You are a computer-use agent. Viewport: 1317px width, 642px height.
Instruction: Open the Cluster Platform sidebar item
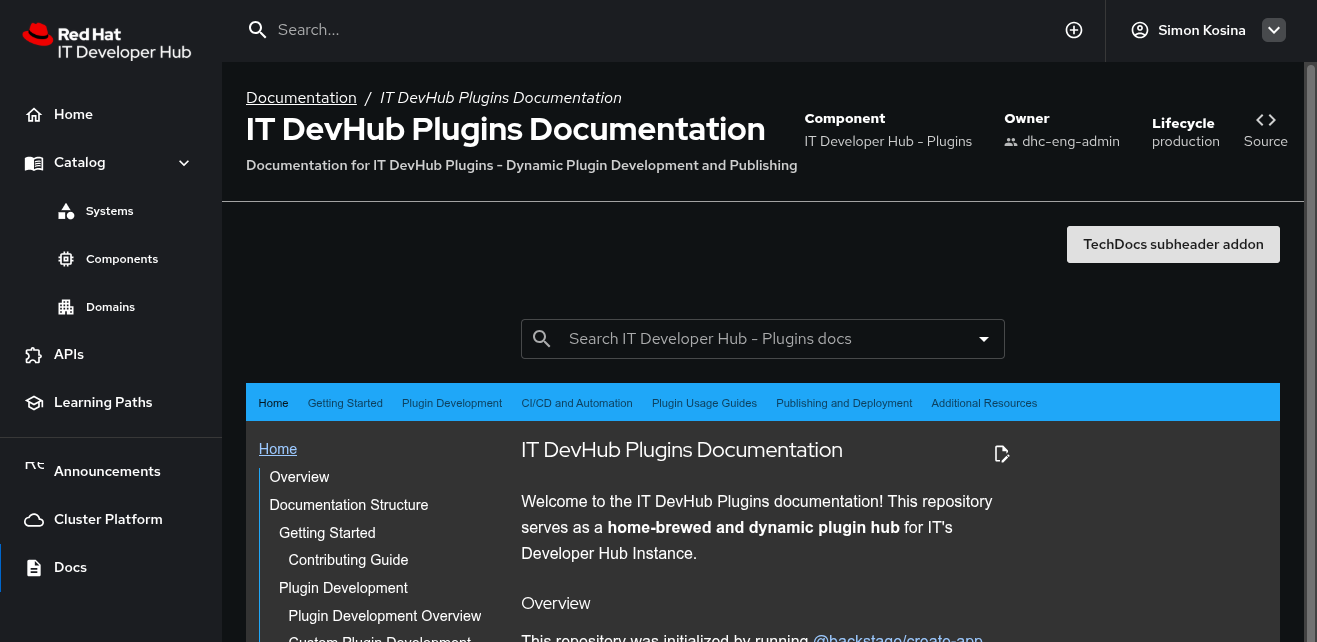pos(111,520)
